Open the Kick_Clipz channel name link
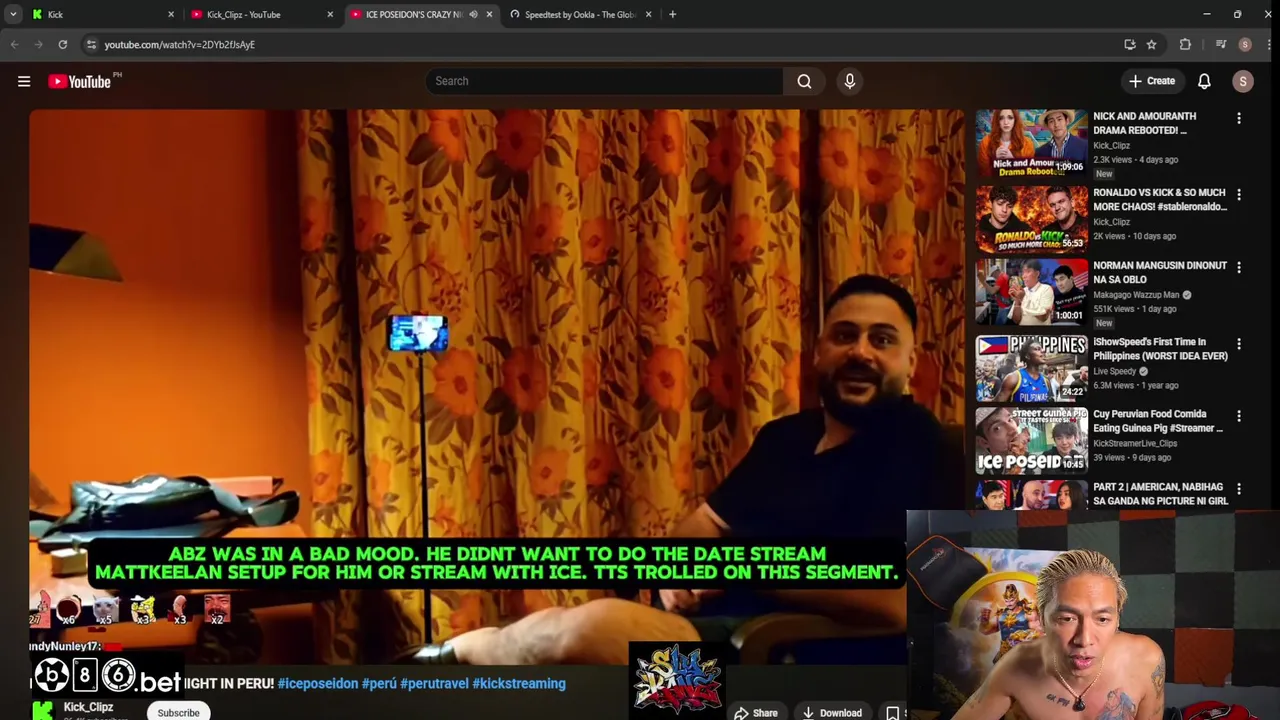The width and height of the screenshot is (1280, 720). [88, 707]
